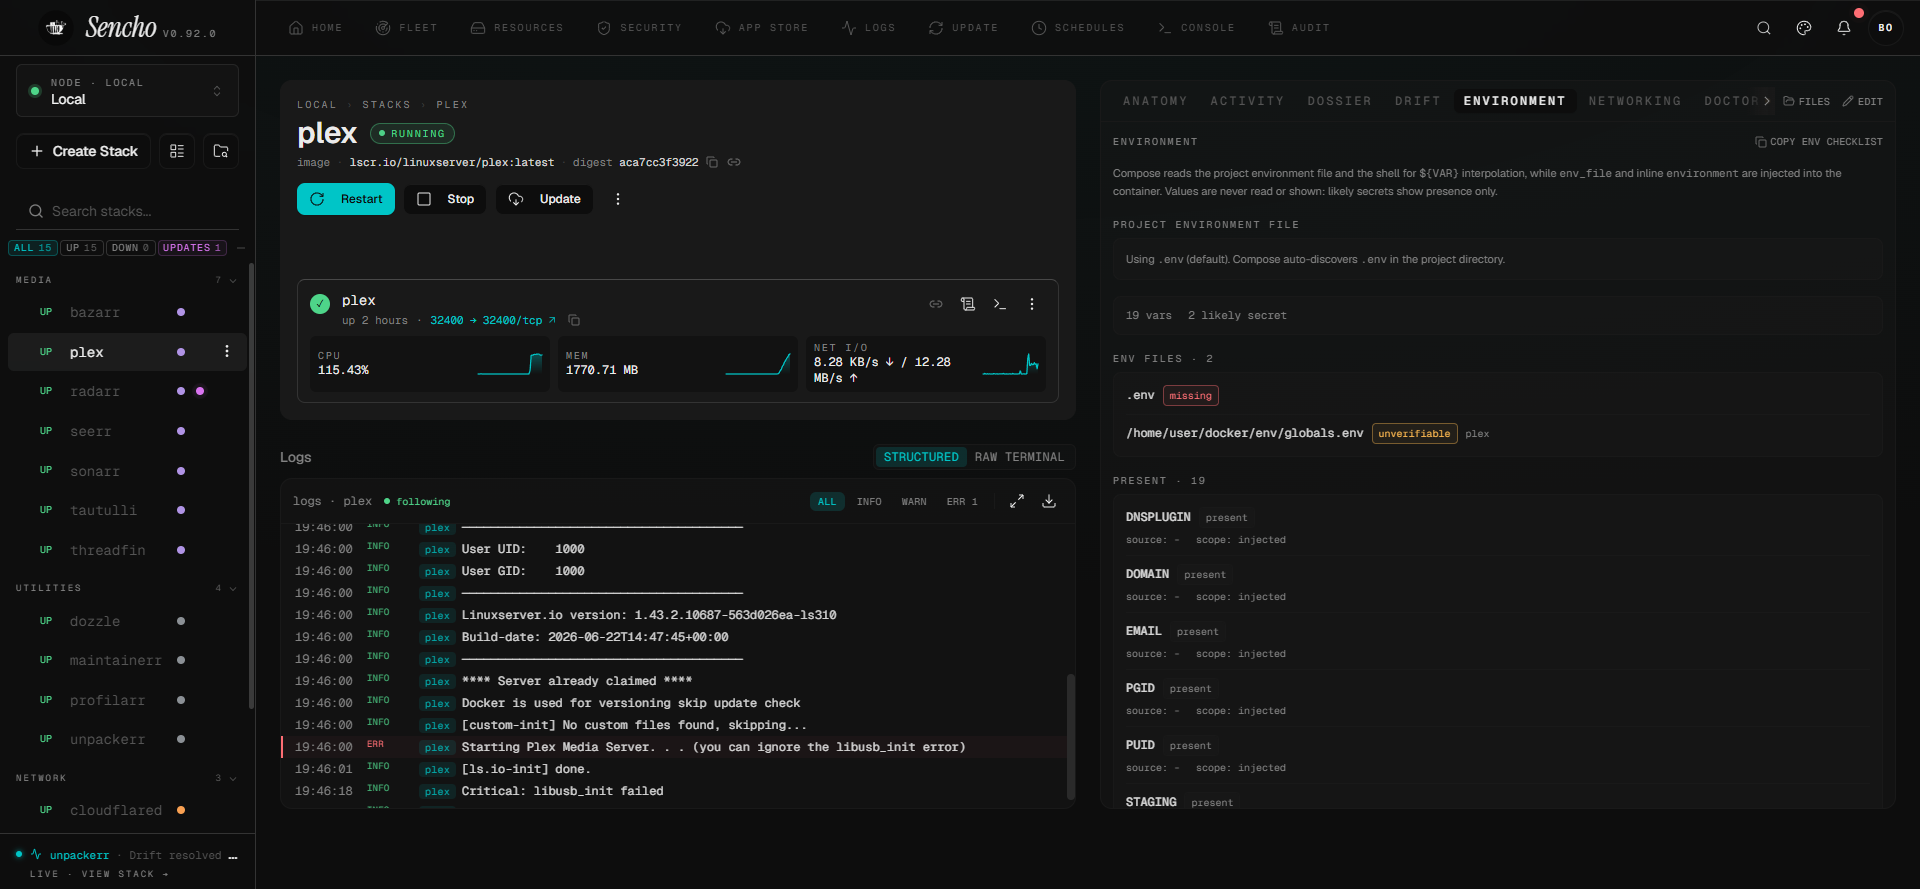
Task: Select the tautulli stack
Action: (x=127, y=510)
